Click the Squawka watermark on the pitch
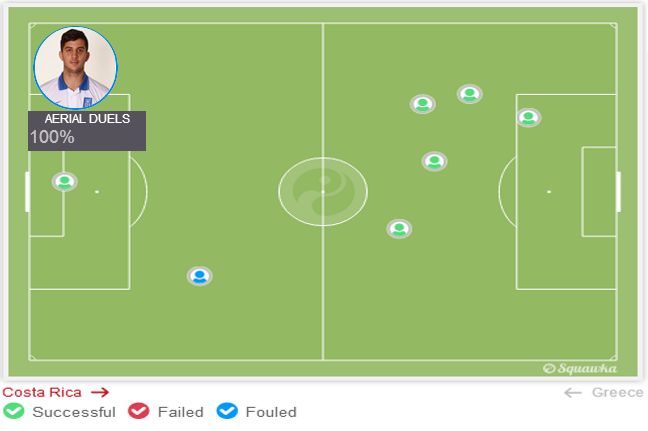 pyautogui.click(x=580, y=368)
